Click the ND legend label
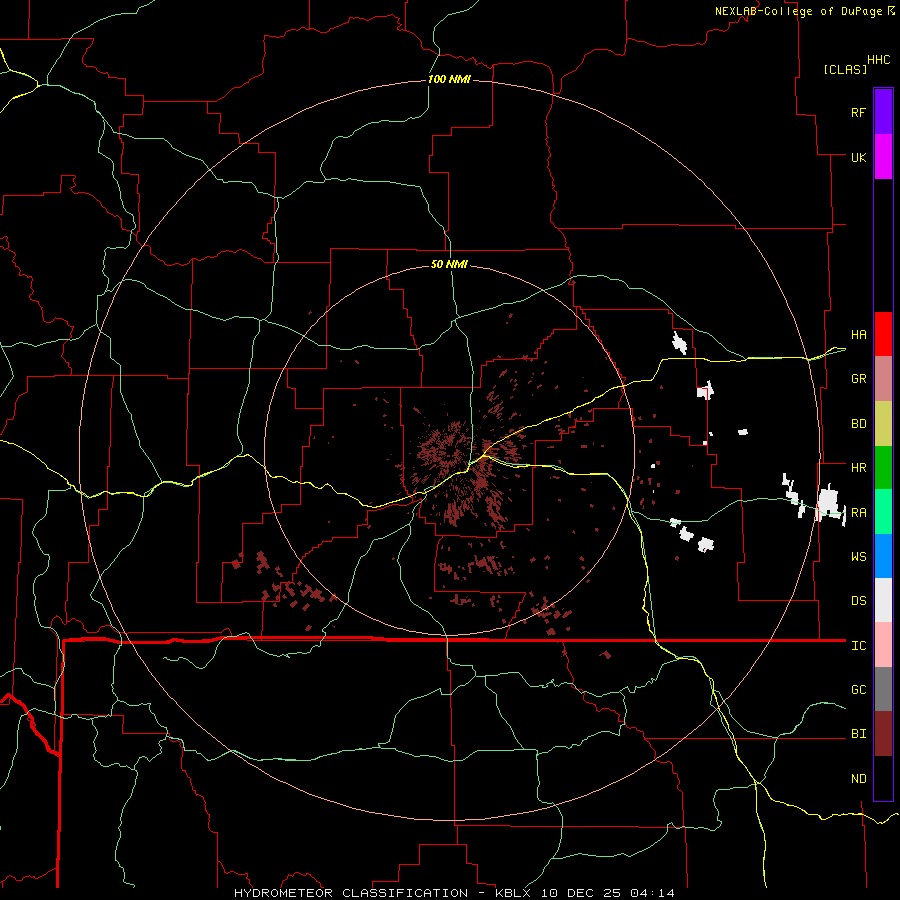The height and width of the screenshot is (900, 900). tap(858, 779)
